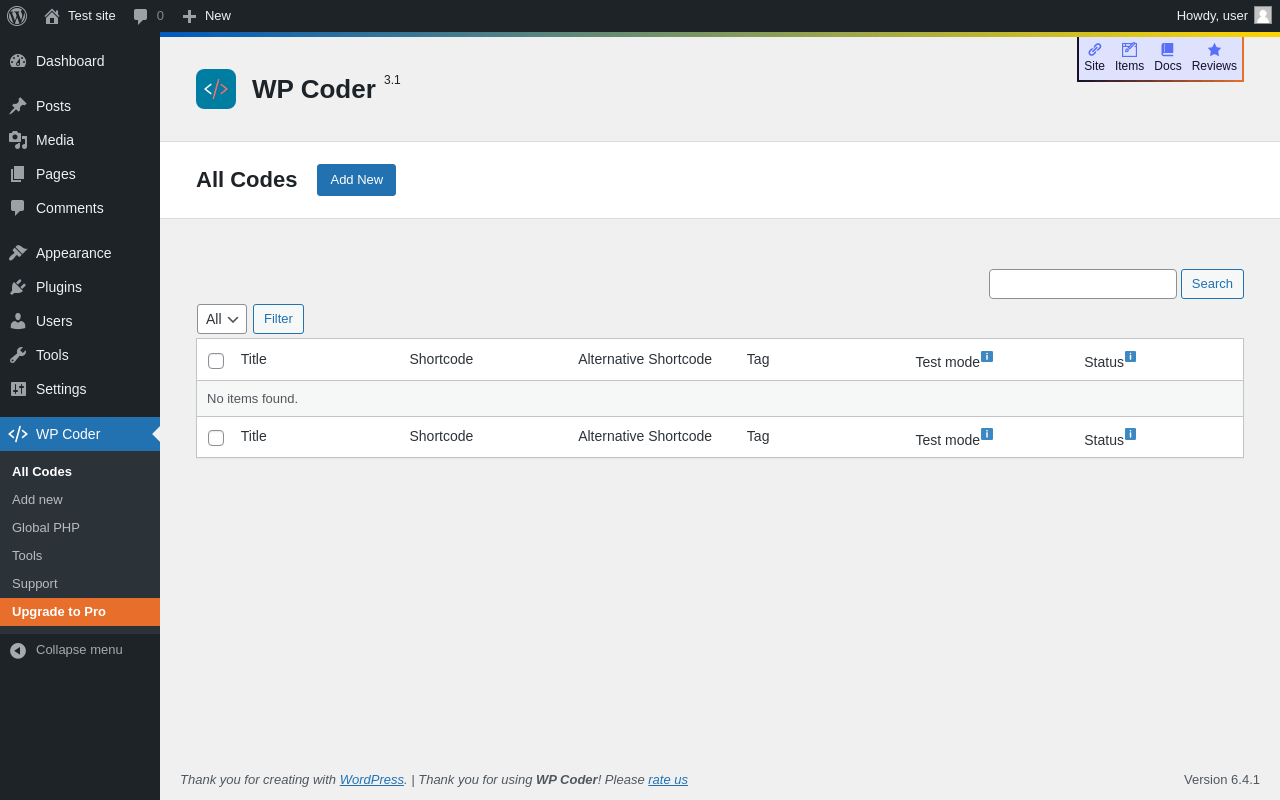Image resolution: width=1280 pixels, height=800 pixels.
Task: Go to Posts menu
Action: click(80, 106)
